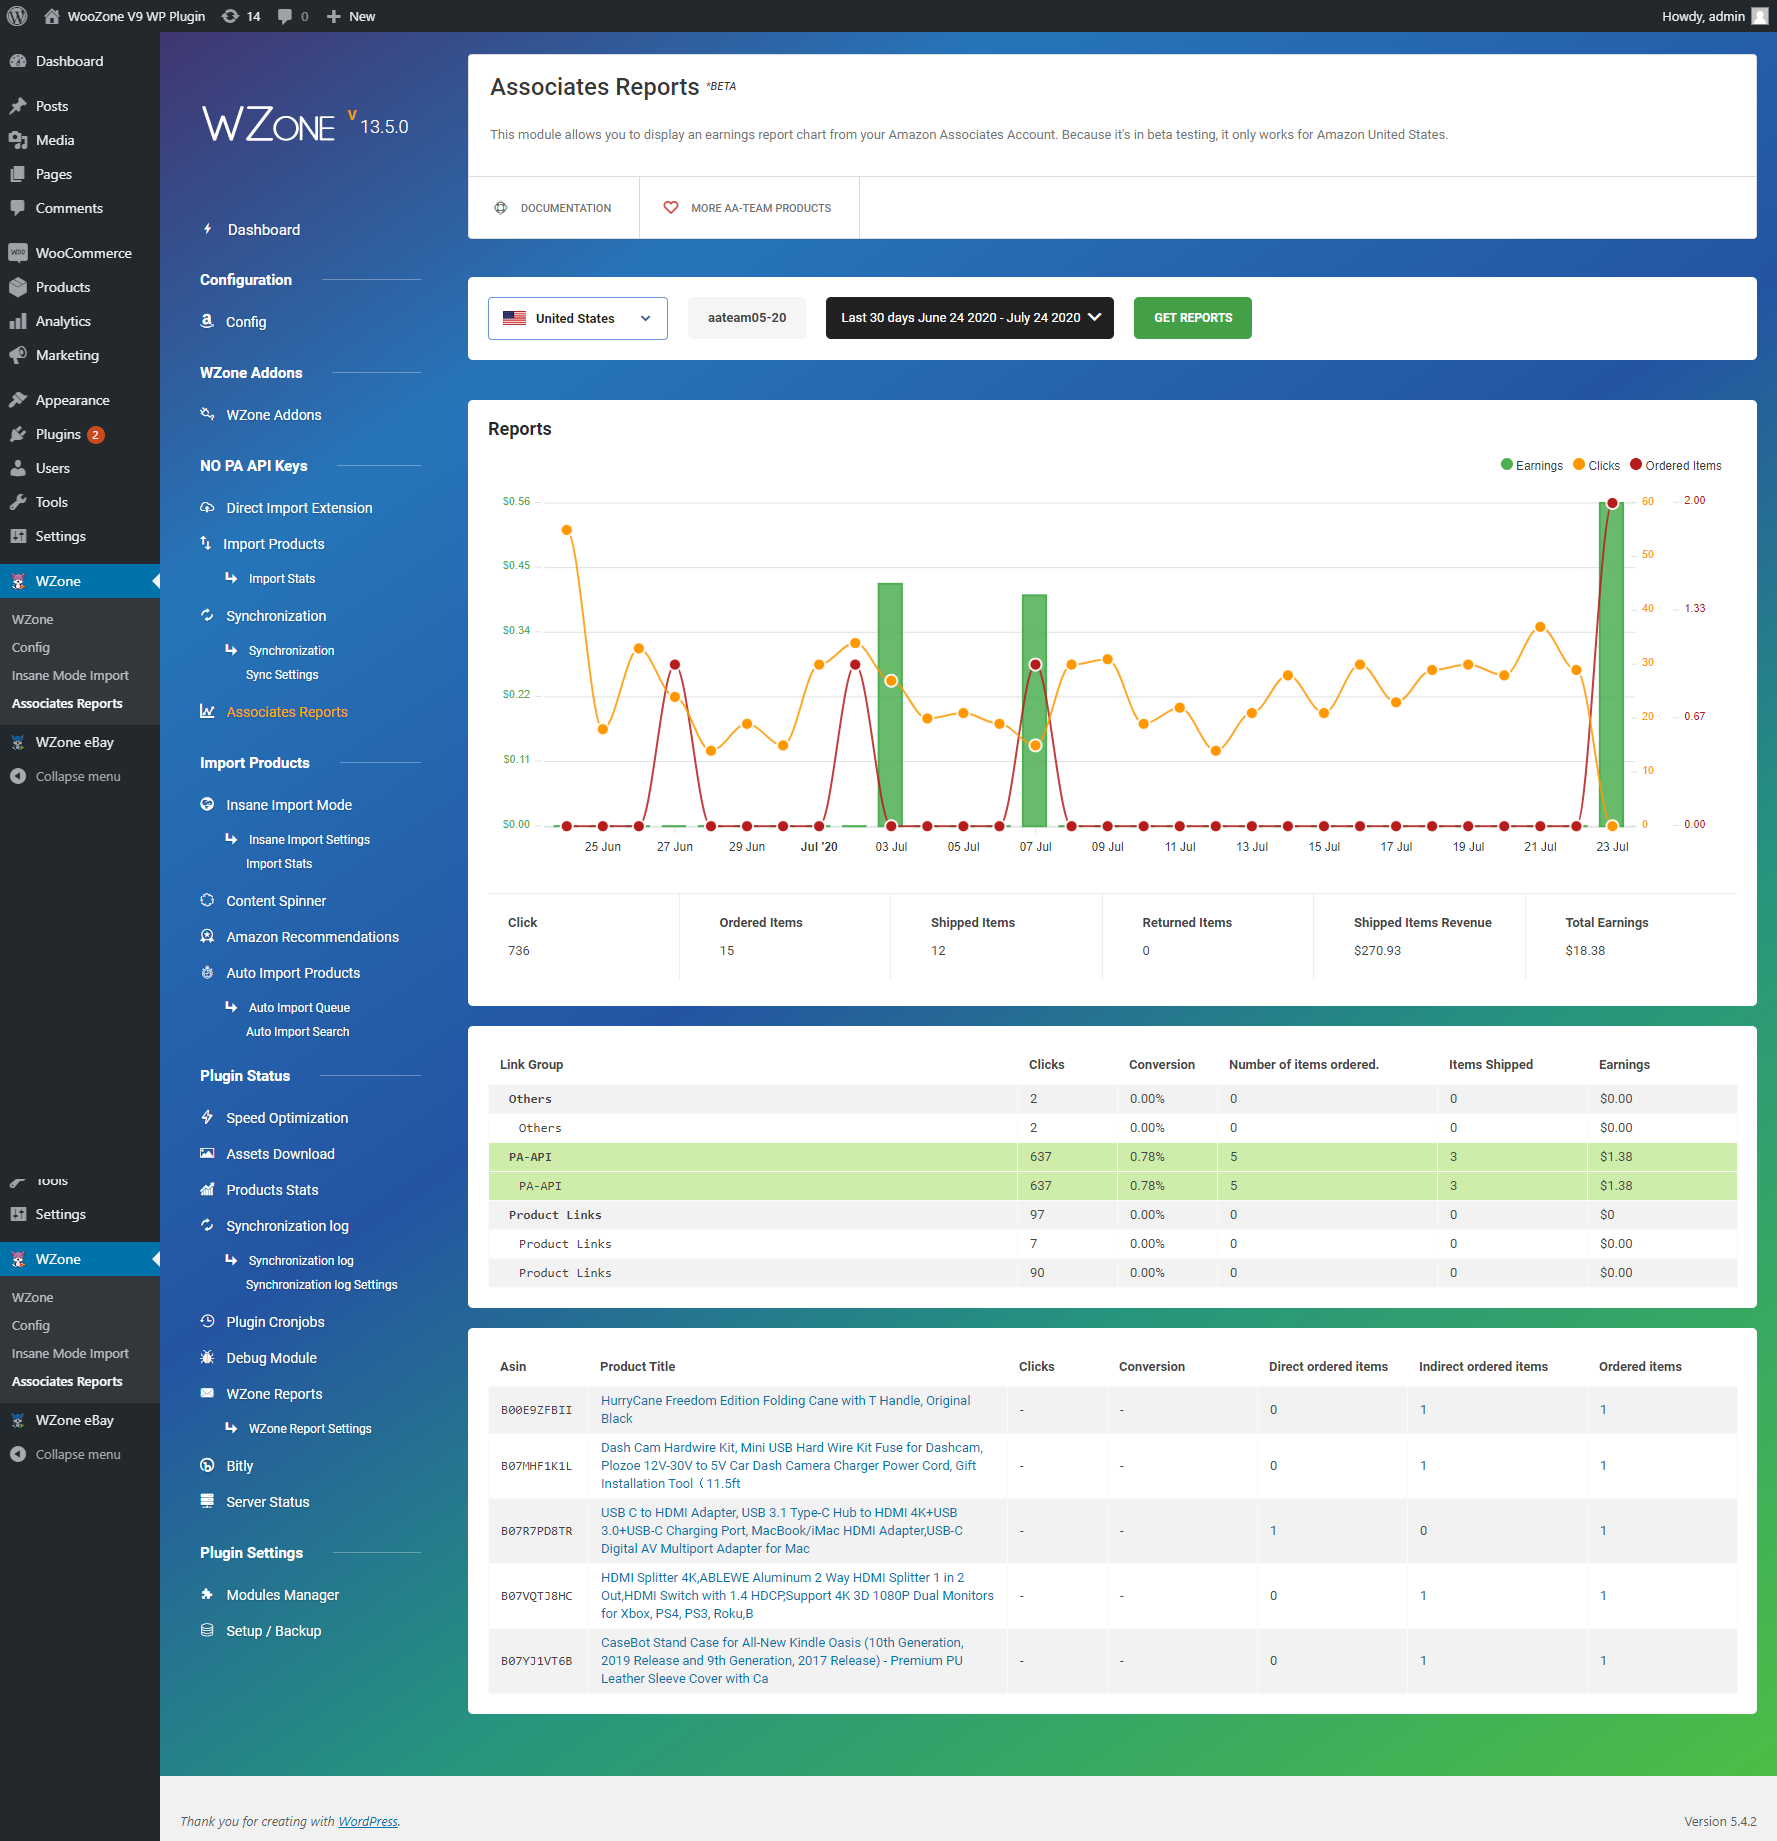Image resolution: width=1777 pixels, height=1841 pixels.
Task: Expand the Howdy, admin account menu
Action: (x=1714, y=16)
